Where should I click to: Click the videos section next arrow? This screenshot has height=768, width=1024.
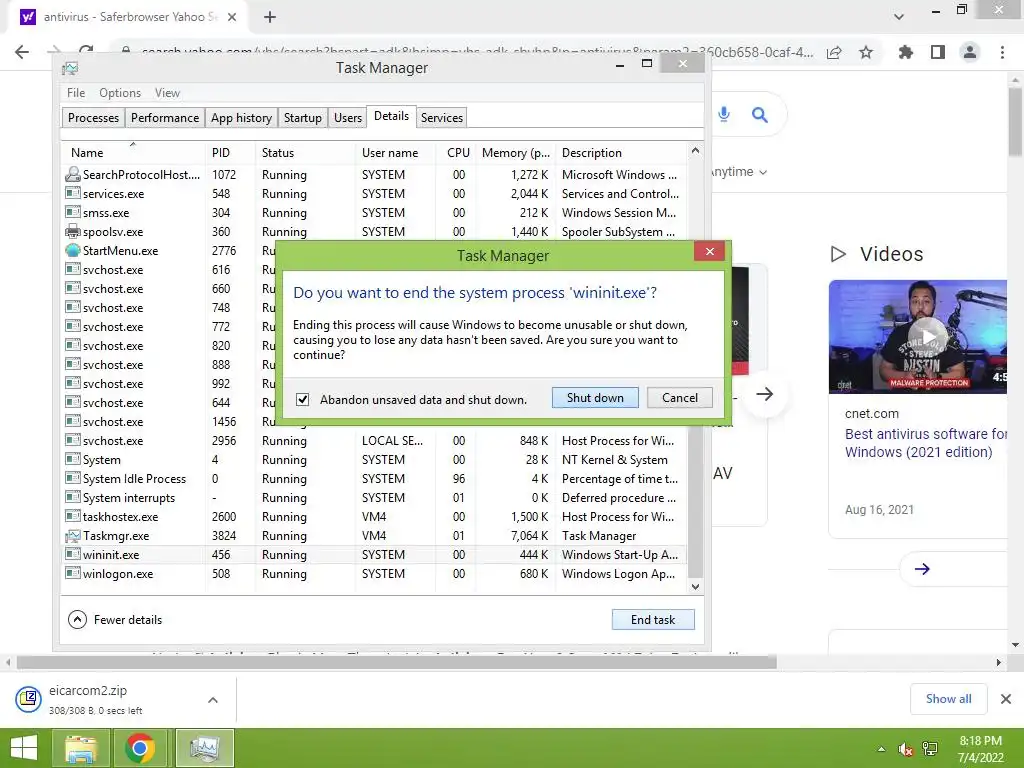tap(922, 569)
